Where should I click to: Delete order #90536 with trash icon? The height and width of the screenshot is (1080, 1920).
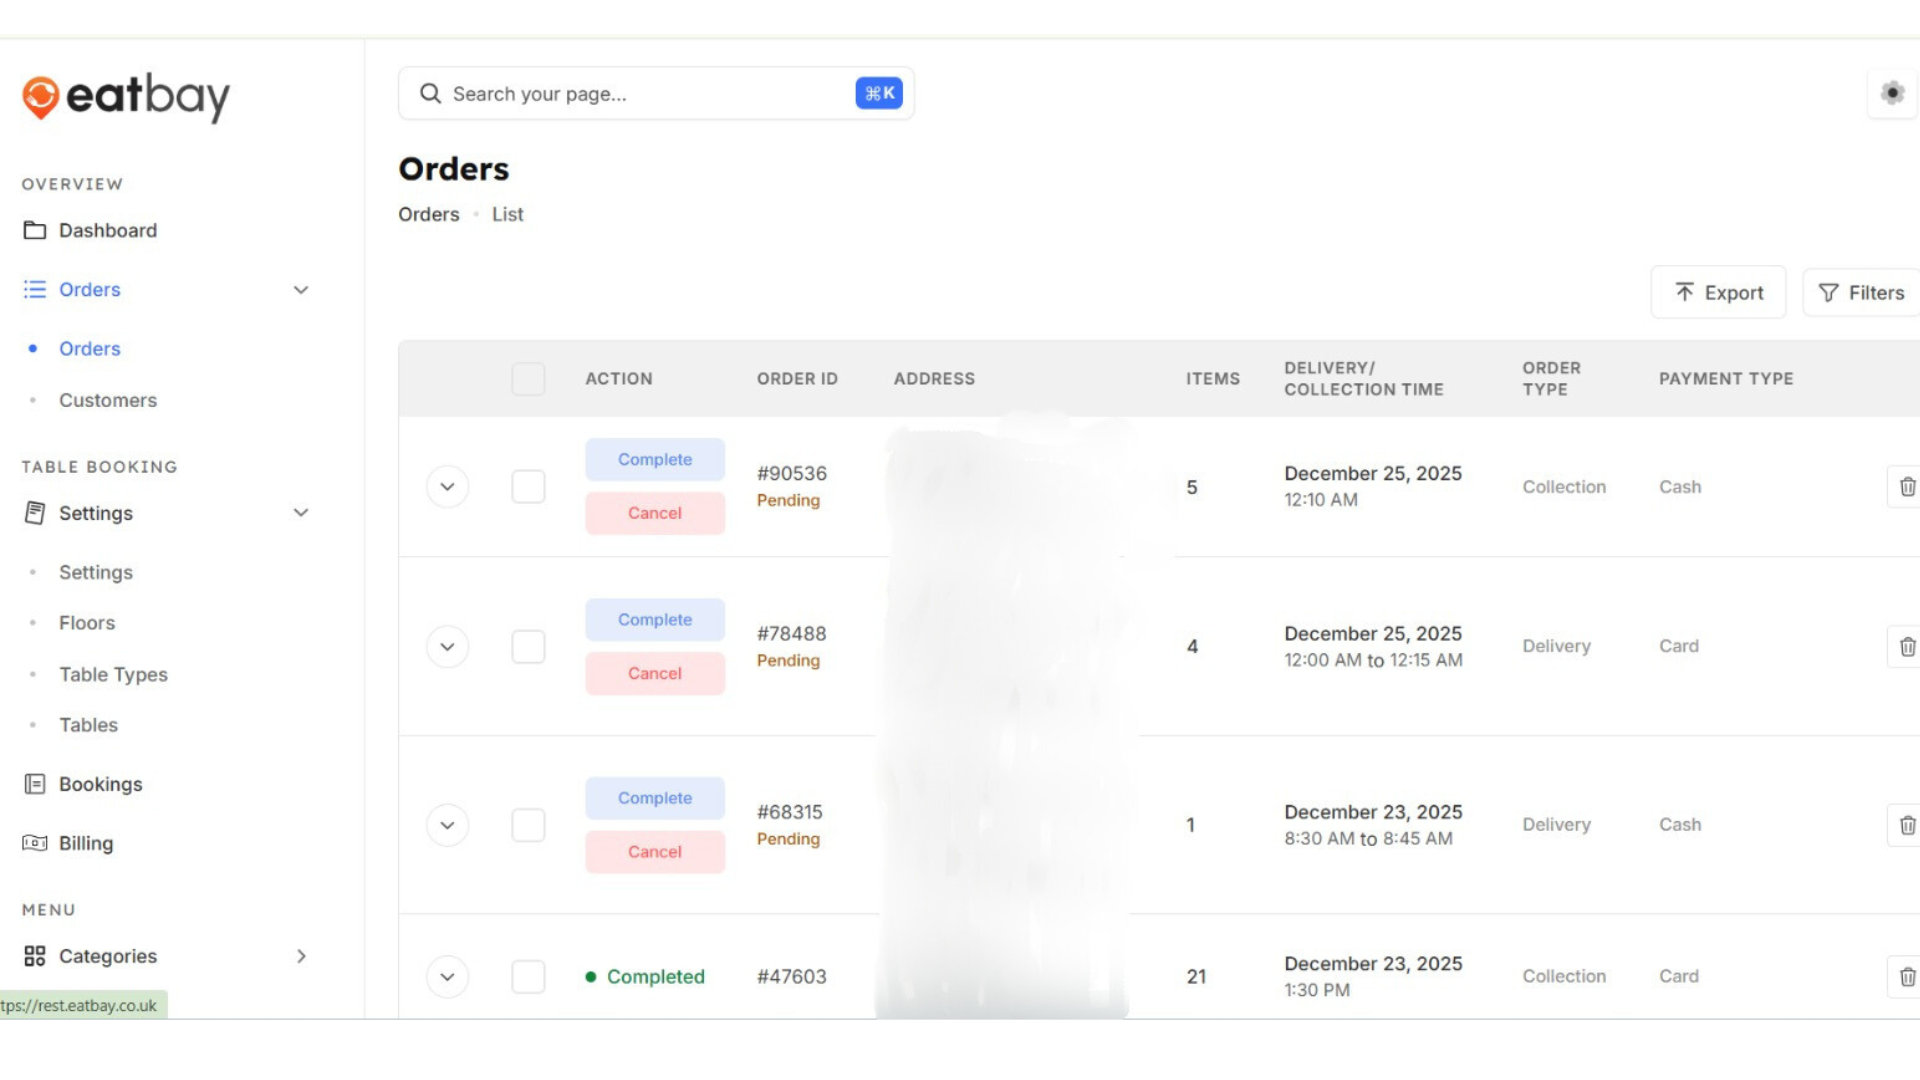1906,487
